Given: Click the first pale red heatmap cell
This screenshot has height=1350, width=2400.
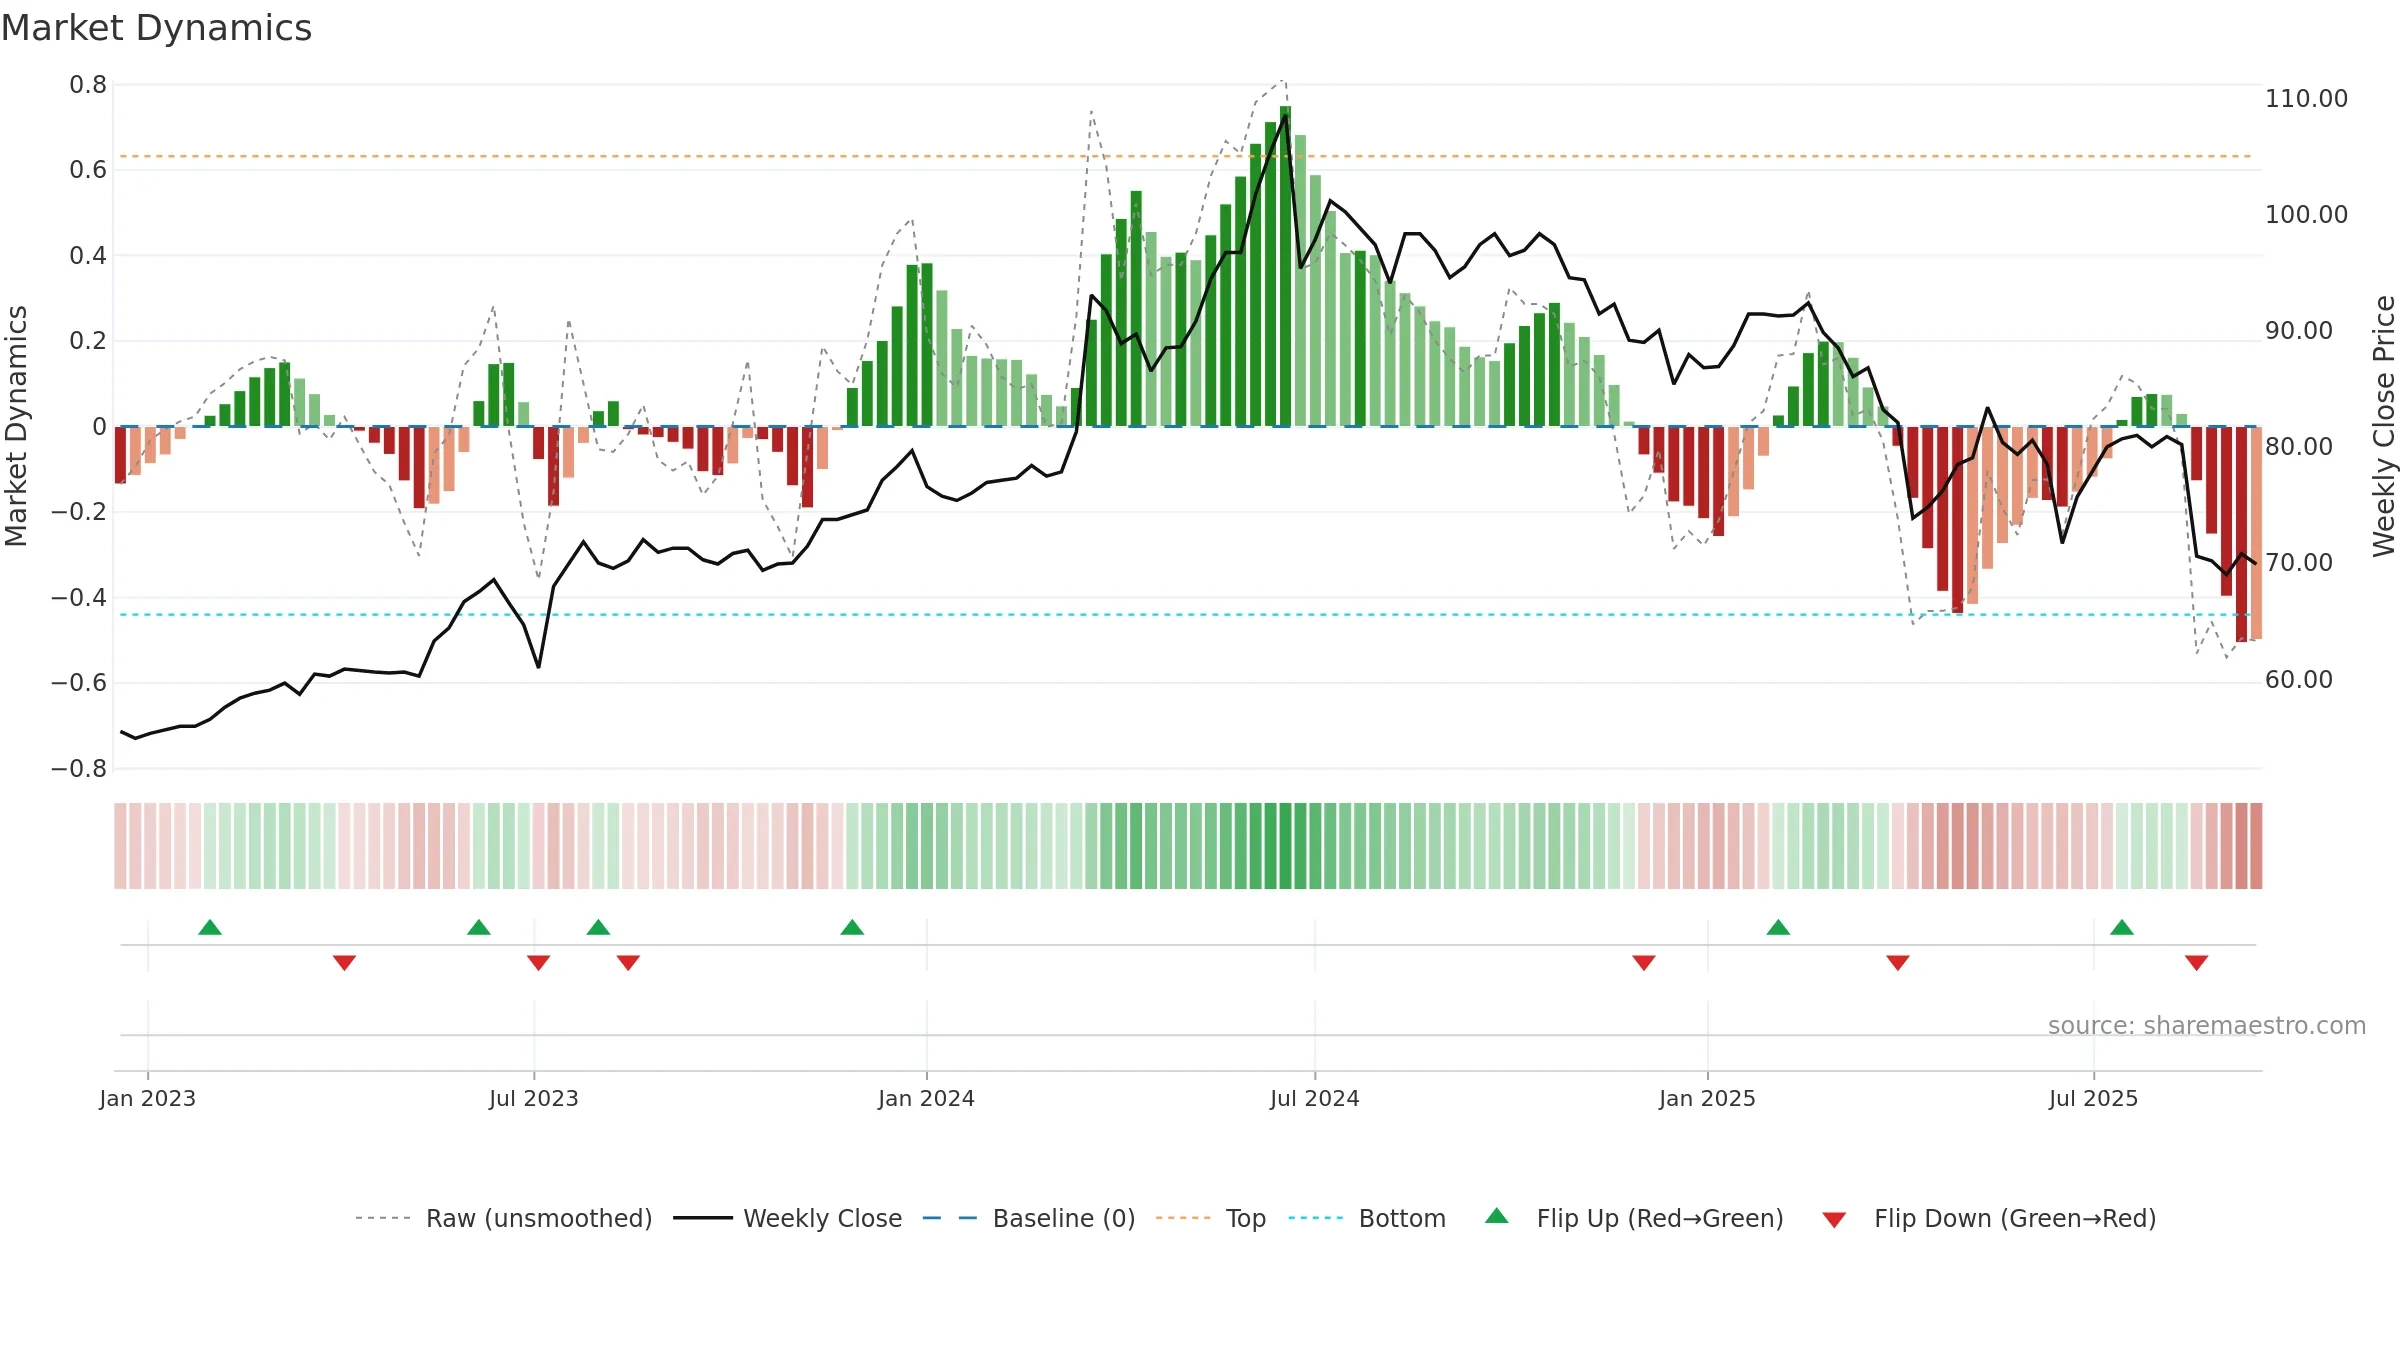Looking at the screenshot, I should pos(120,846).
